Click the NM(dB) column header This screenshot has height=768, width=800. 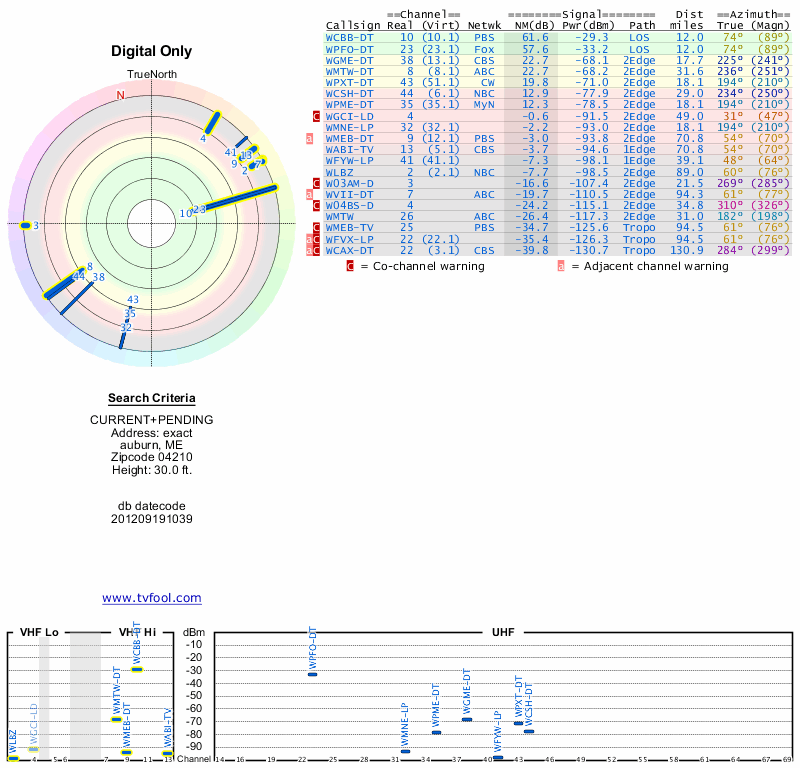point(529,25)
